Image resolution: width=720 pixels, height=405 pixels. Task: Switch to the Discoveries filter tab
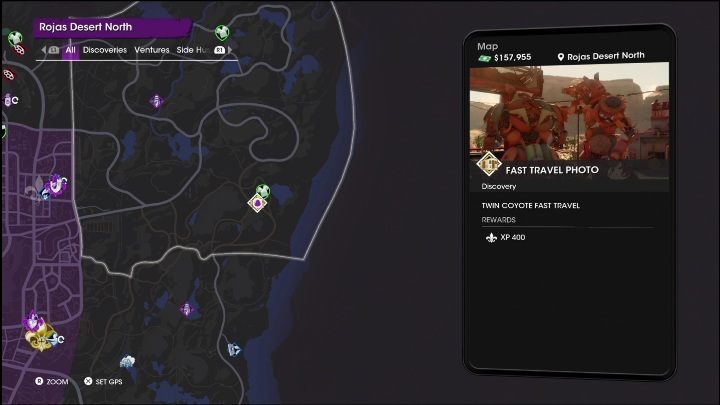coord(105,50)
